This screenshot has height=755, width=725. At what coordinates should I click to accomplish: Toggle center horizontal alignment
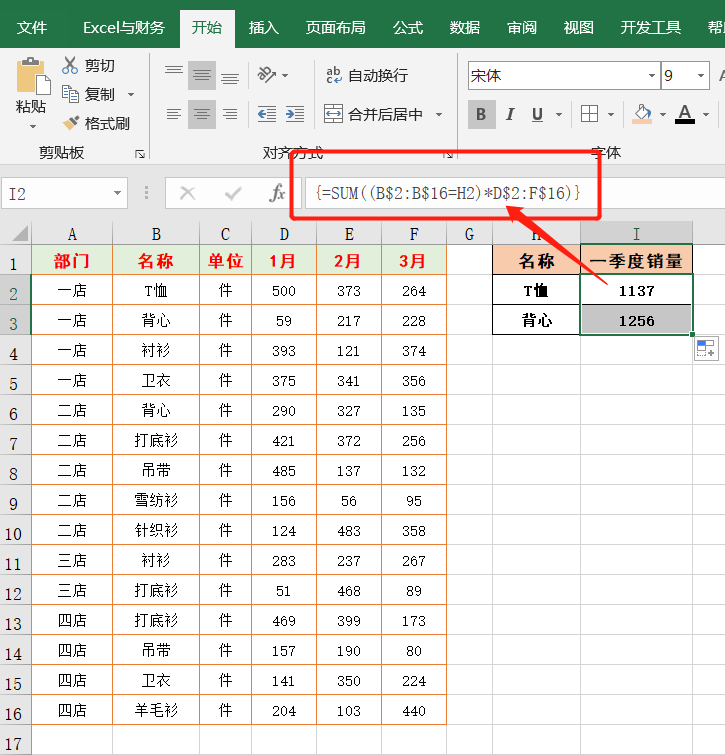tap(202, 114)
